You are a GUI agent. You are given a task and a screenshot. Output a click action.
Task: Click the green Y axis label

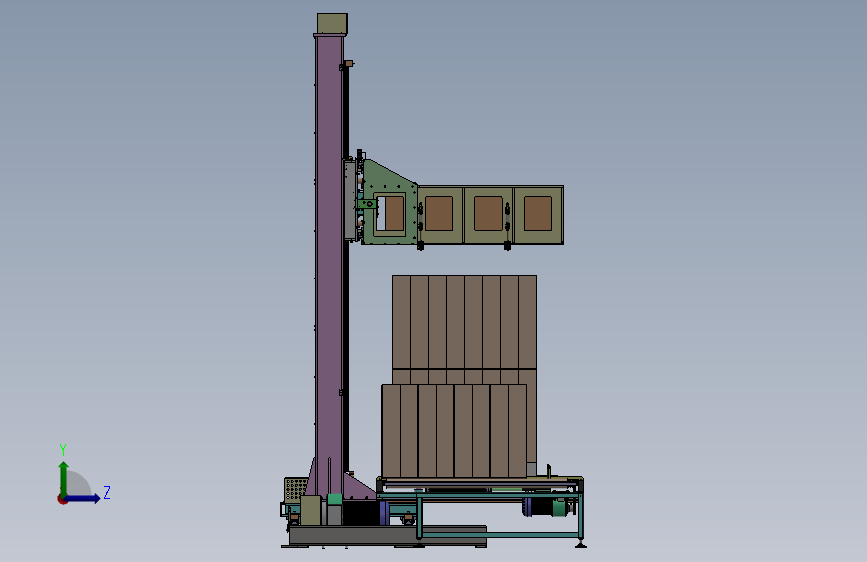63,449
